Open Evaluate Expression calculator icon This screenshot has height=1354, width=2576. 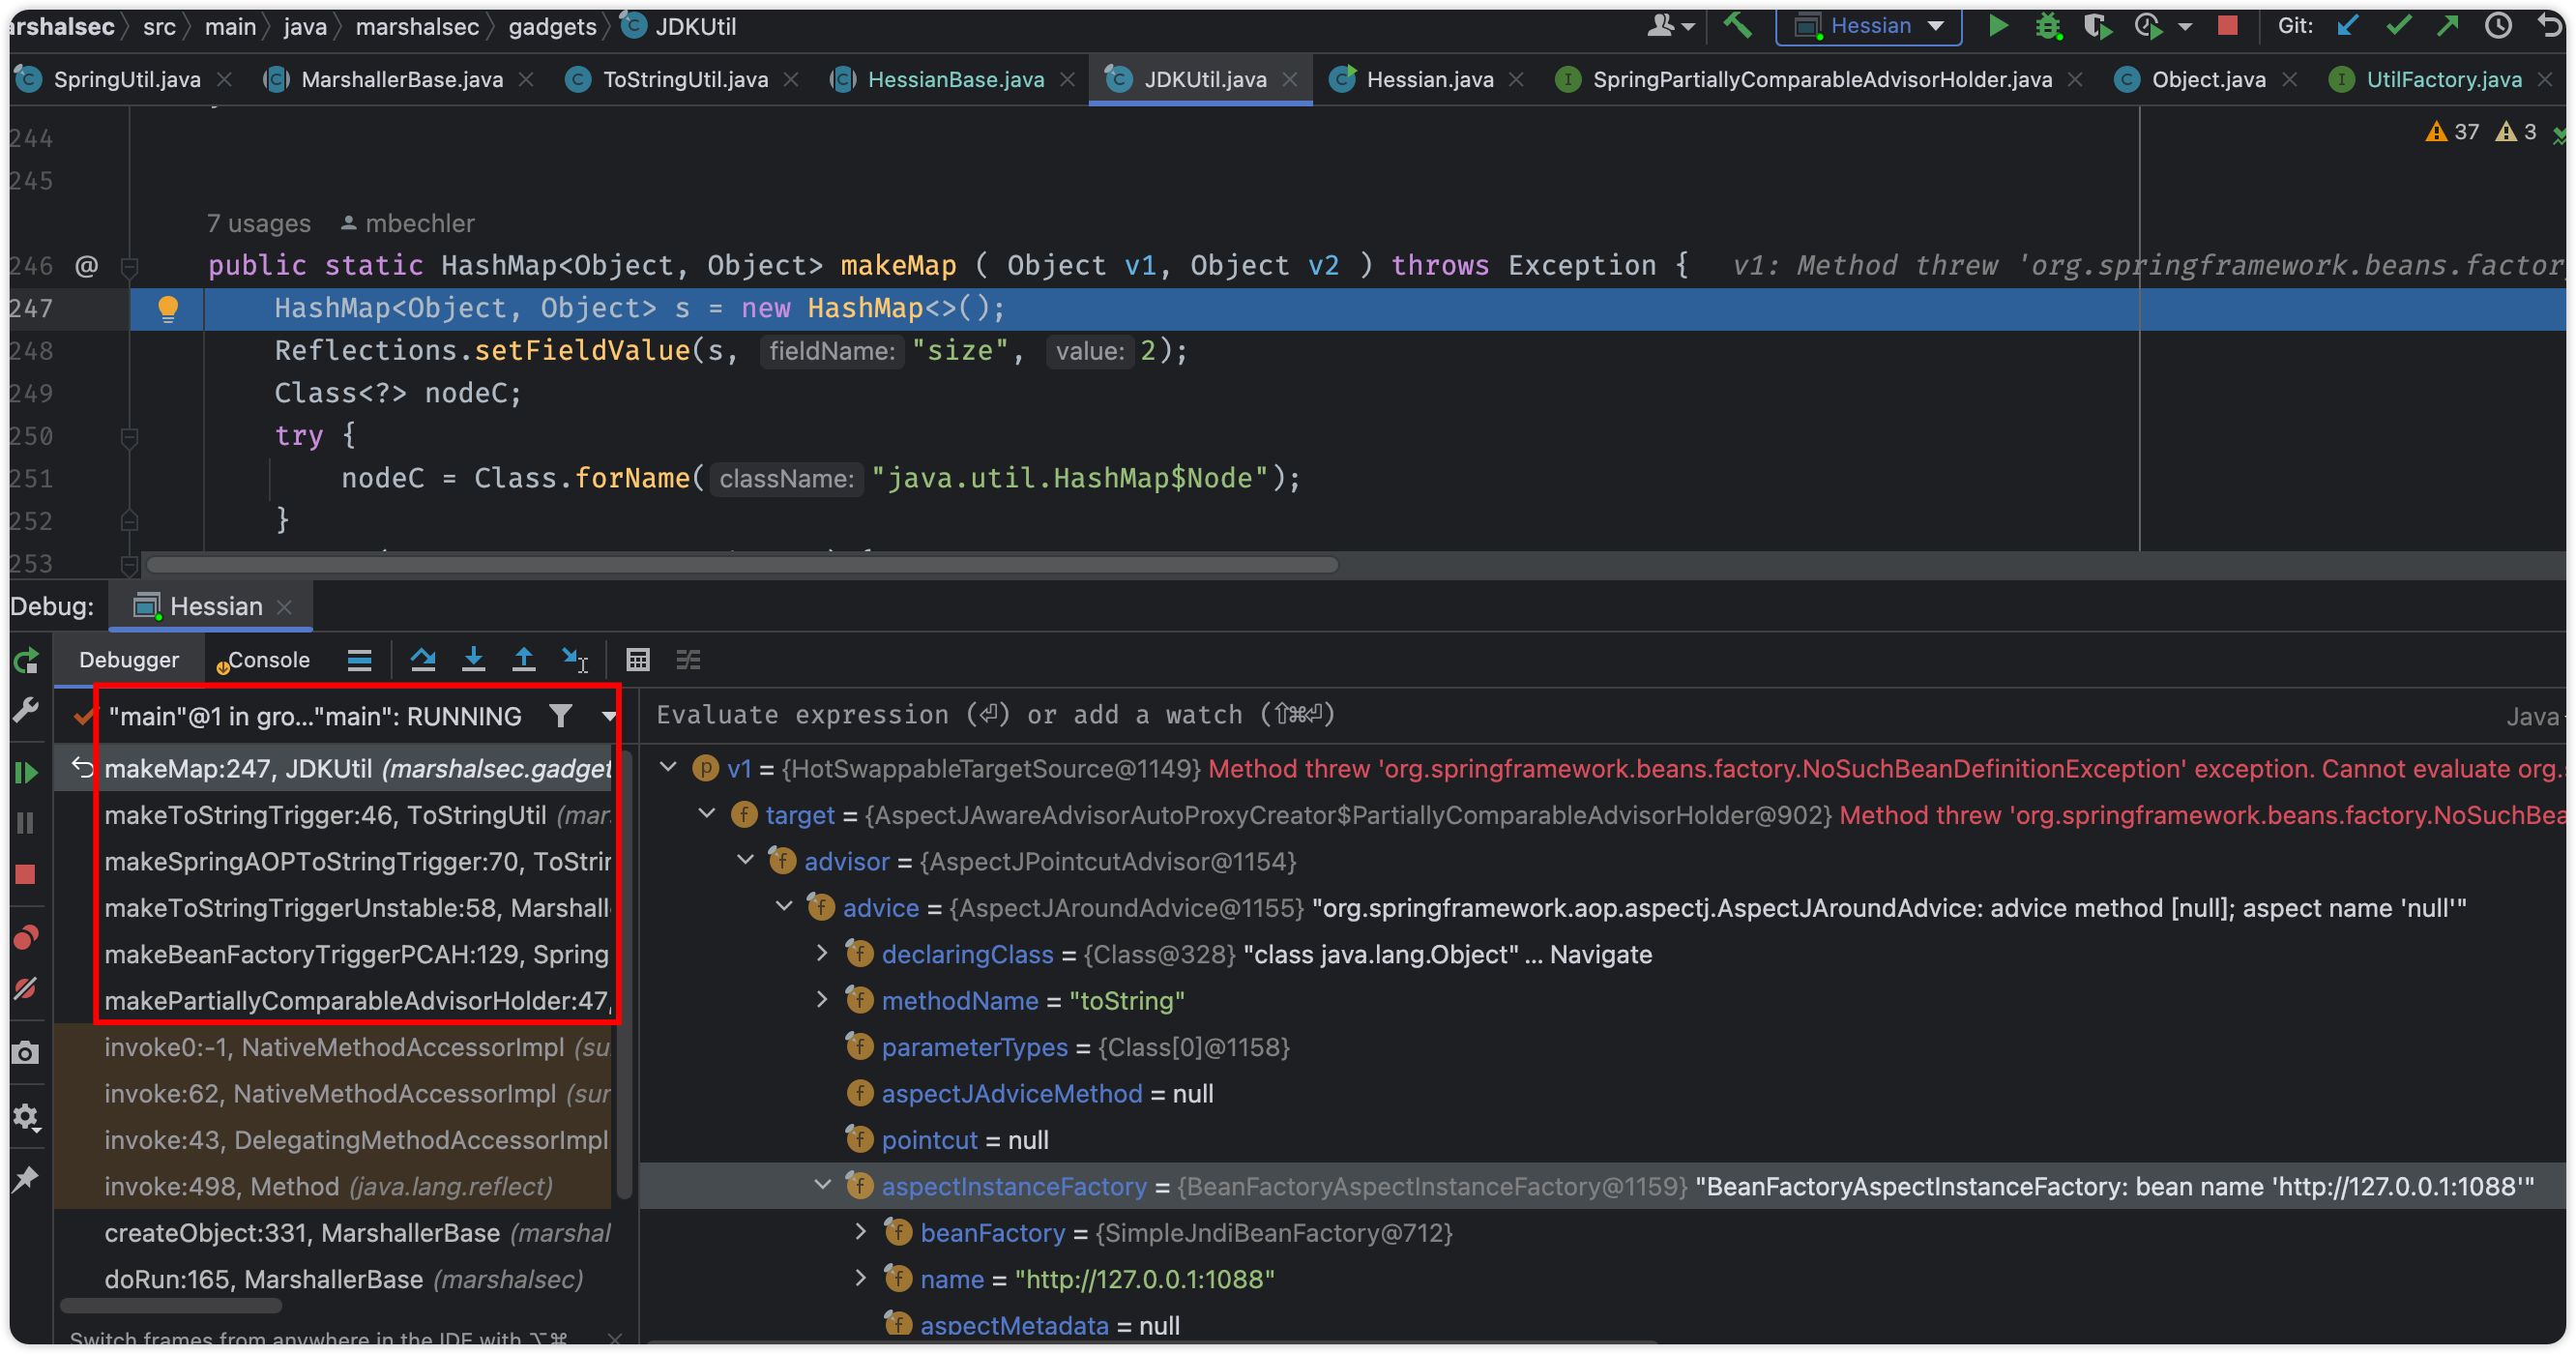(x=638, y=659)
